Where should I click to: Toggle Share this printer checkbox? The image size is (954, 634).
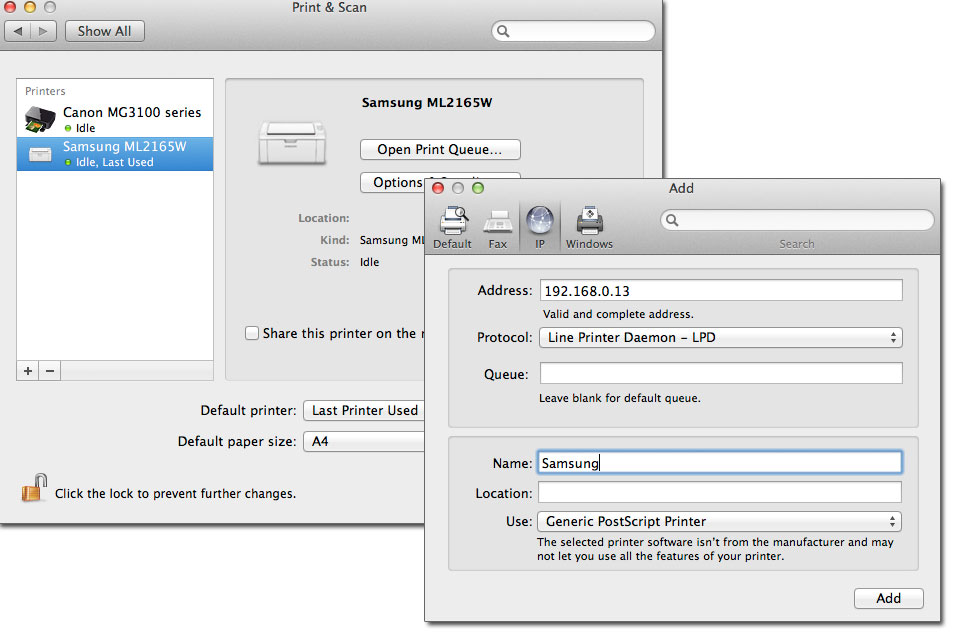click(252, 333)
